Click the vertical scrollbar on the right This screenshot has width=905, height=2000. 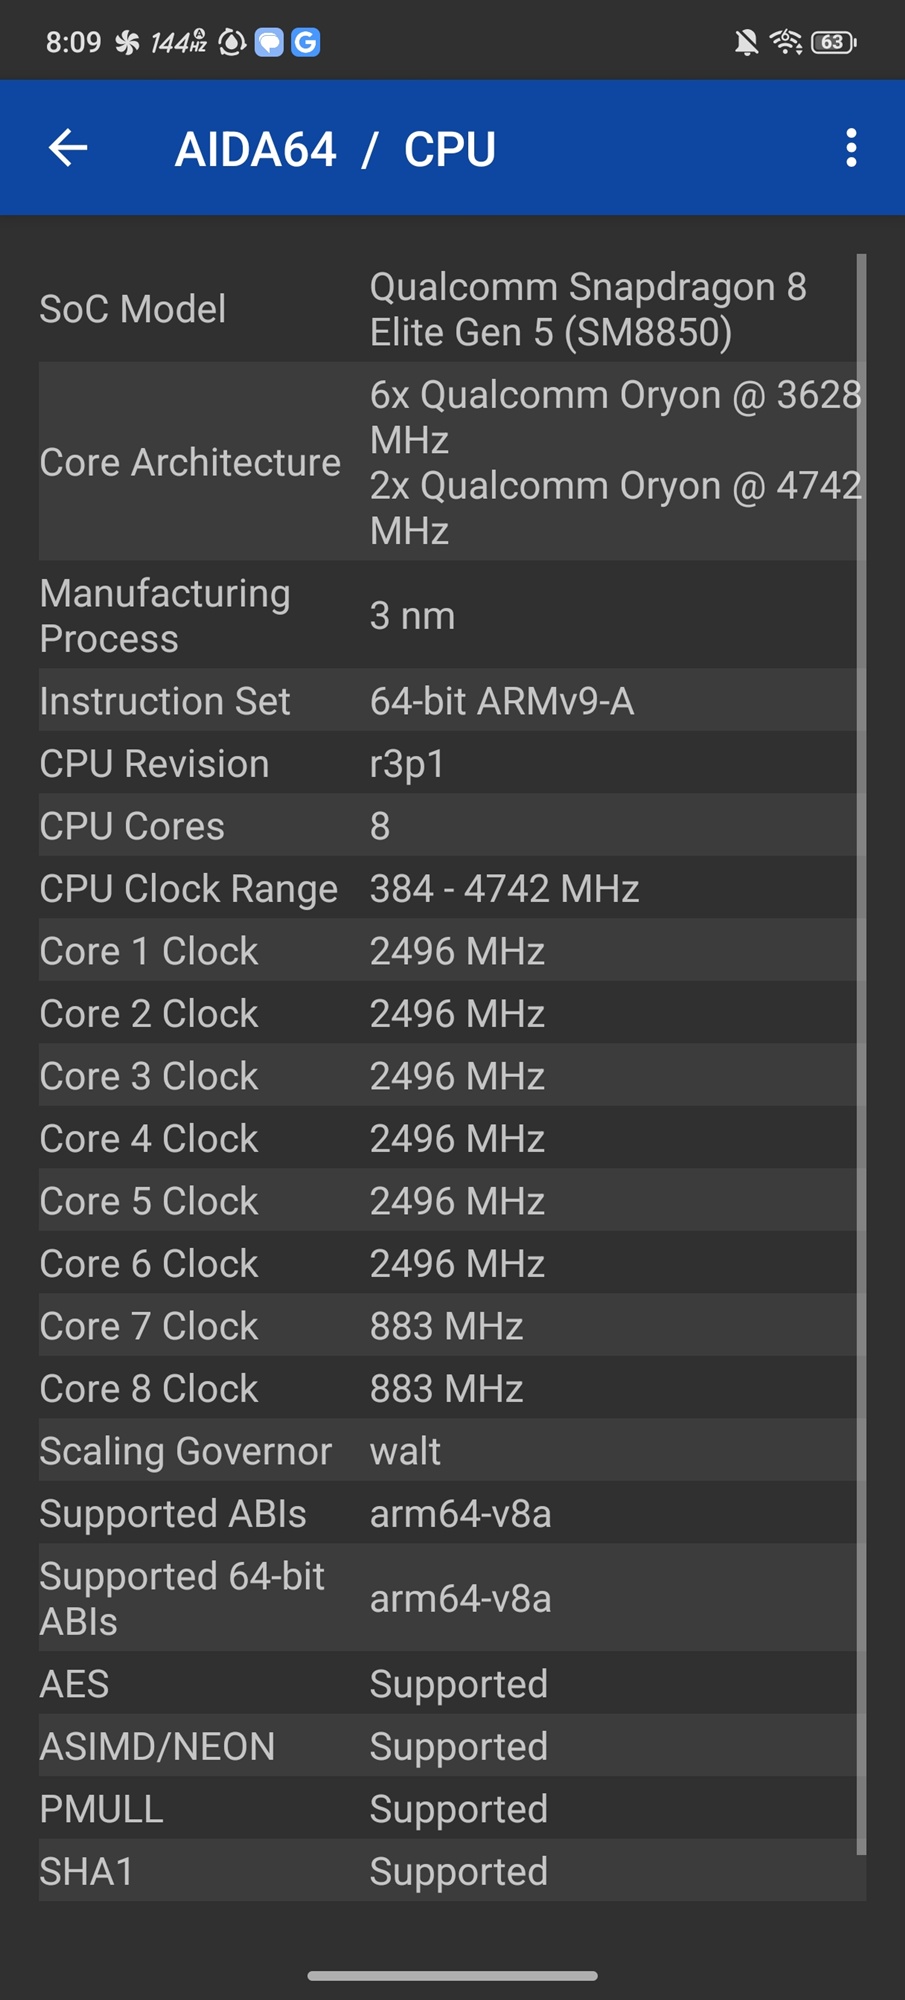[x=862, y=1054]
